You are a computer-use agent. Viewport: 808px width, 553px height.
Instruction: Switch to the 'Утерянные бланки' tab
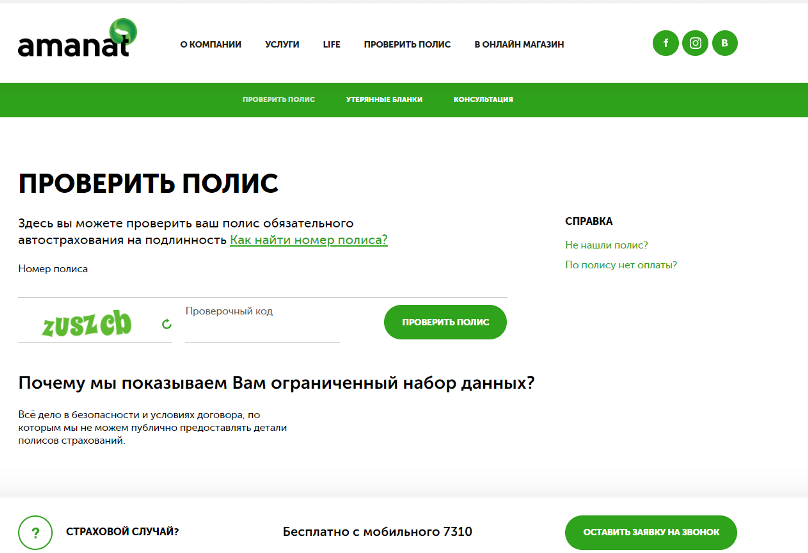click(384, 100)
